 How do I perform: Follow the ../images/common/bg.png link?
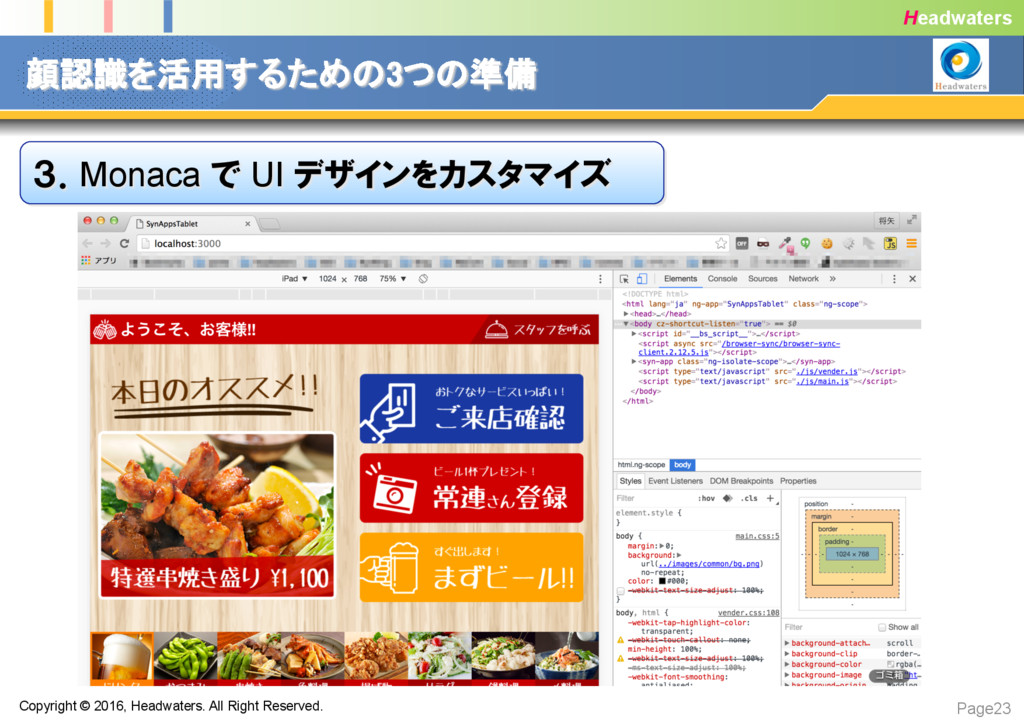(709, 564)
